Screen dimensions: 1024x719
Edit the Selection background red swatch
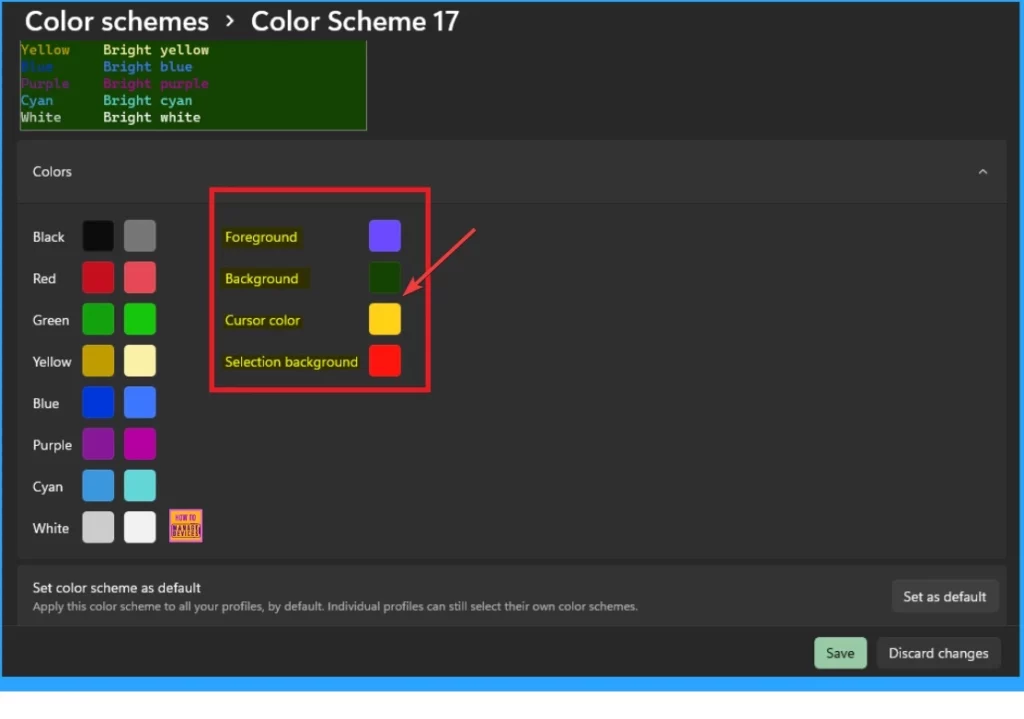tap(385, 361)
